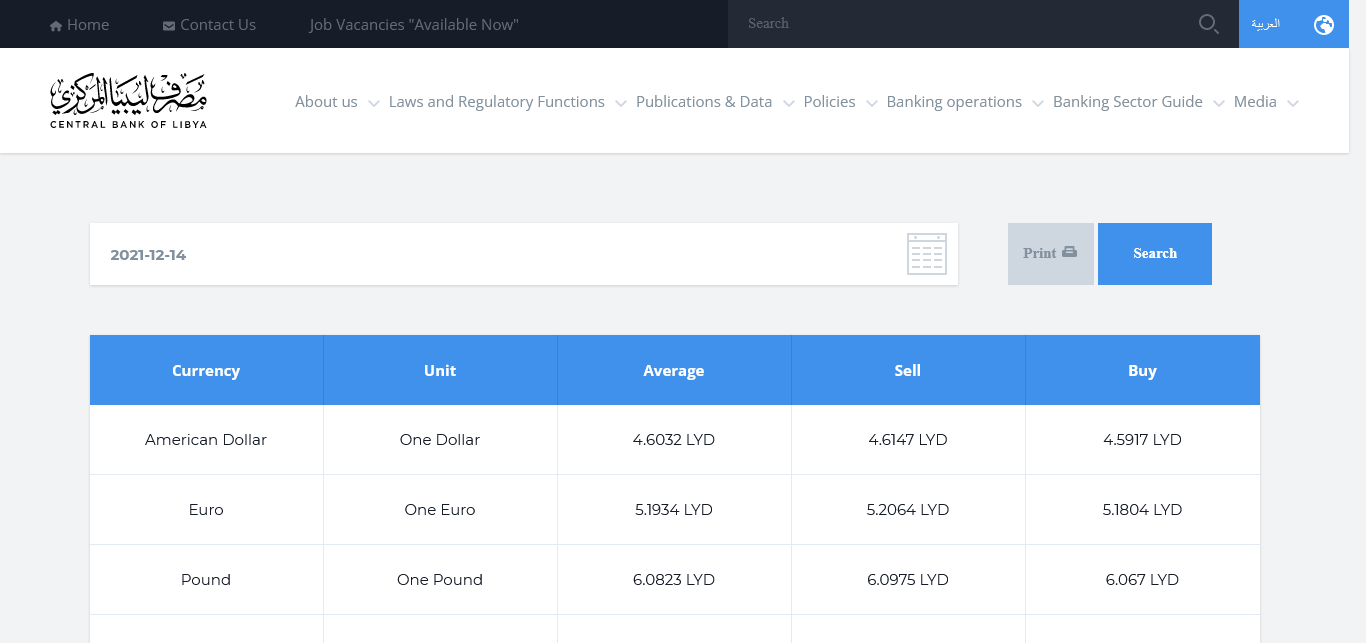Open the Banking Sector Guide menu

(x=1138, y=102)
